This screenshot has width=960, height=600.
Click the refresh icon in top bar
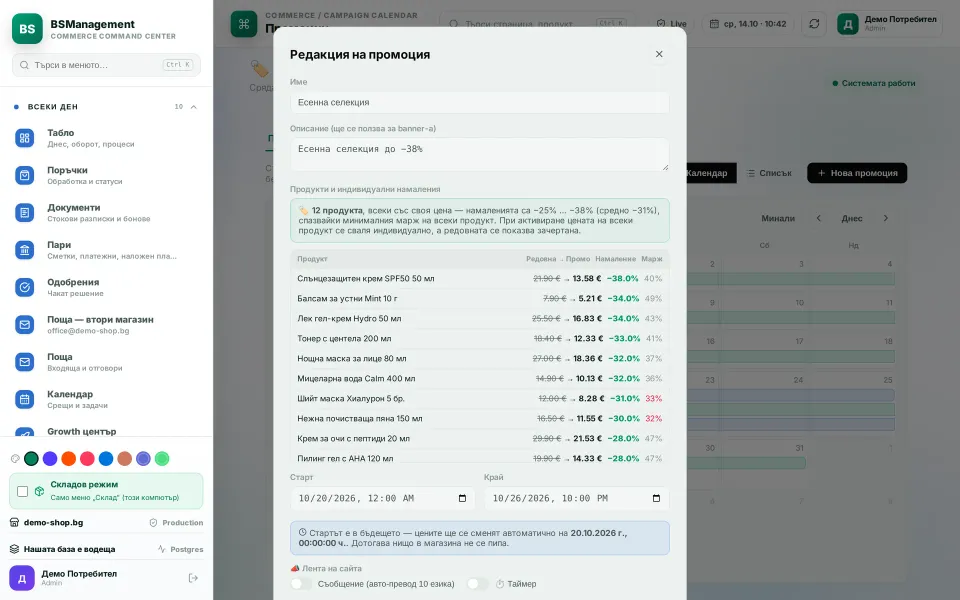(814, 24)
